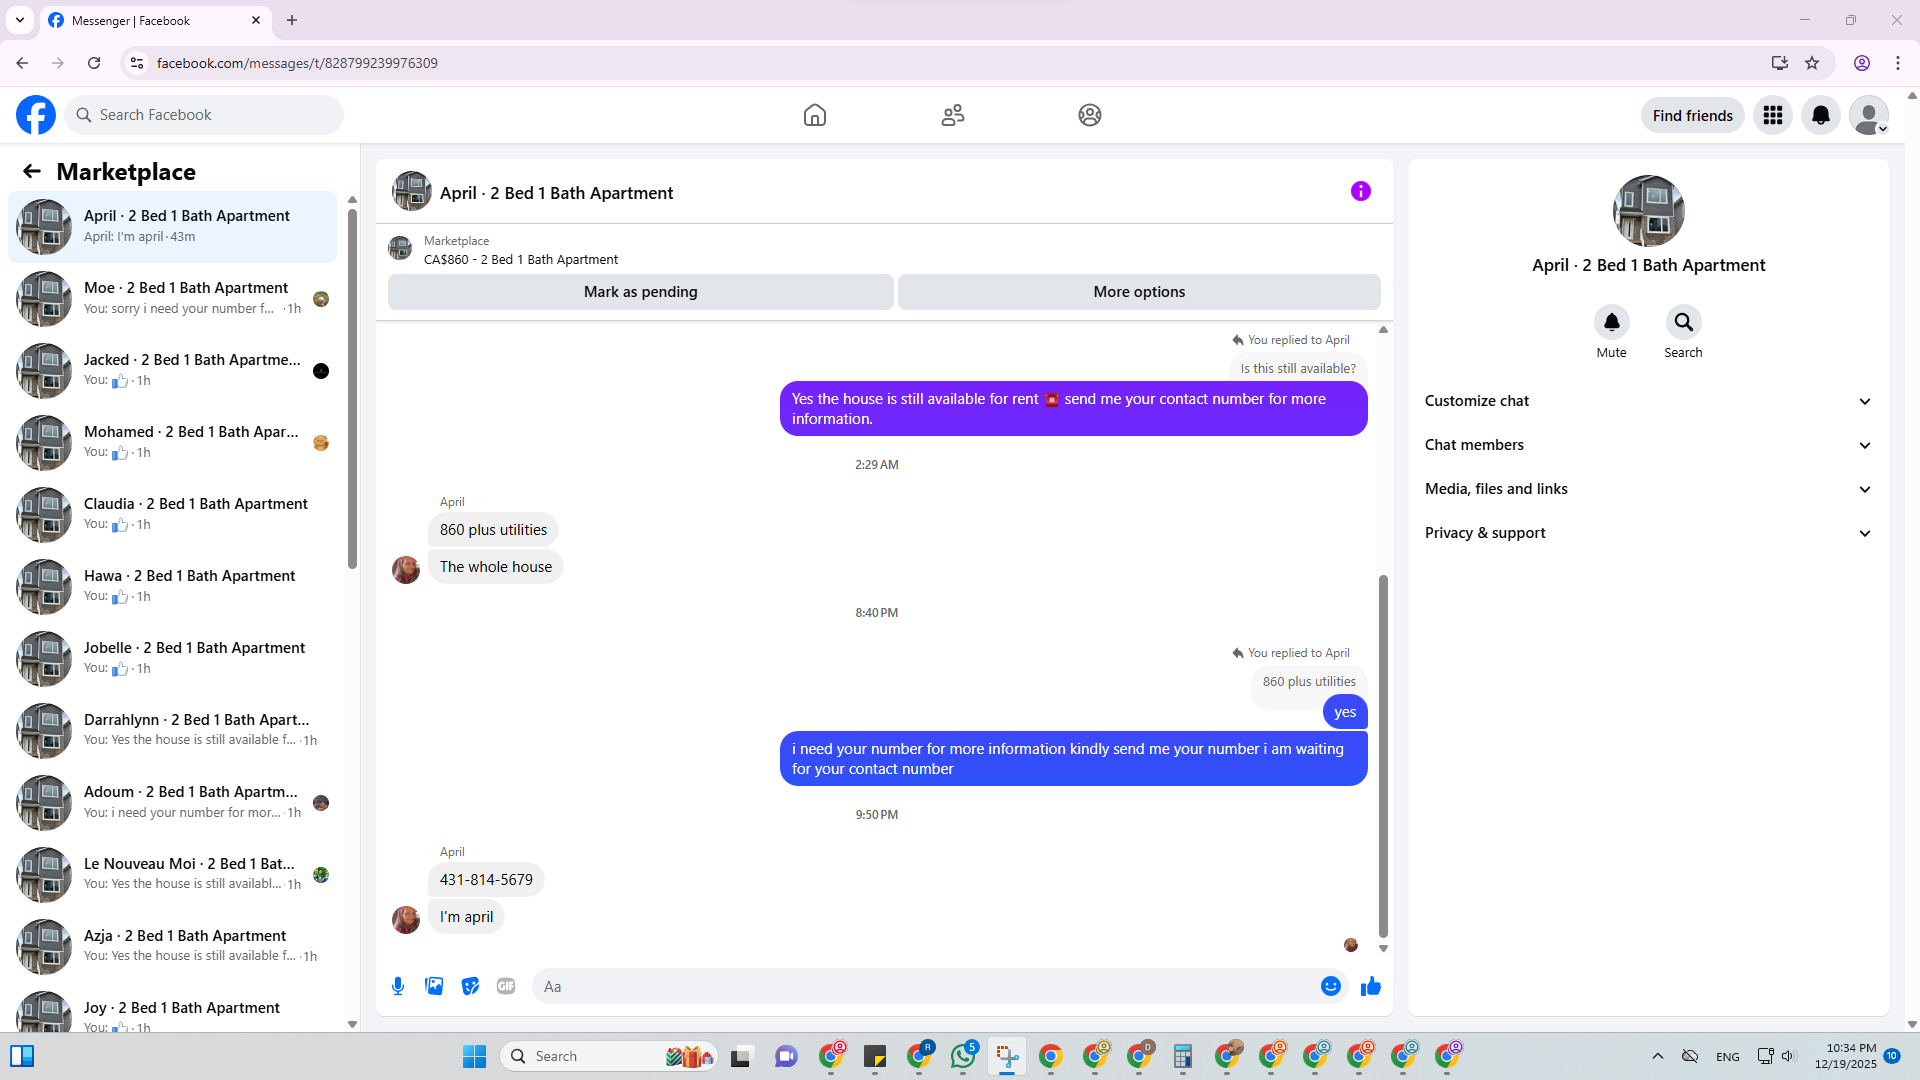The image size is (1920, 1080).
Task: Click the voice clip microphone icon
Action: tap(398, 986)
